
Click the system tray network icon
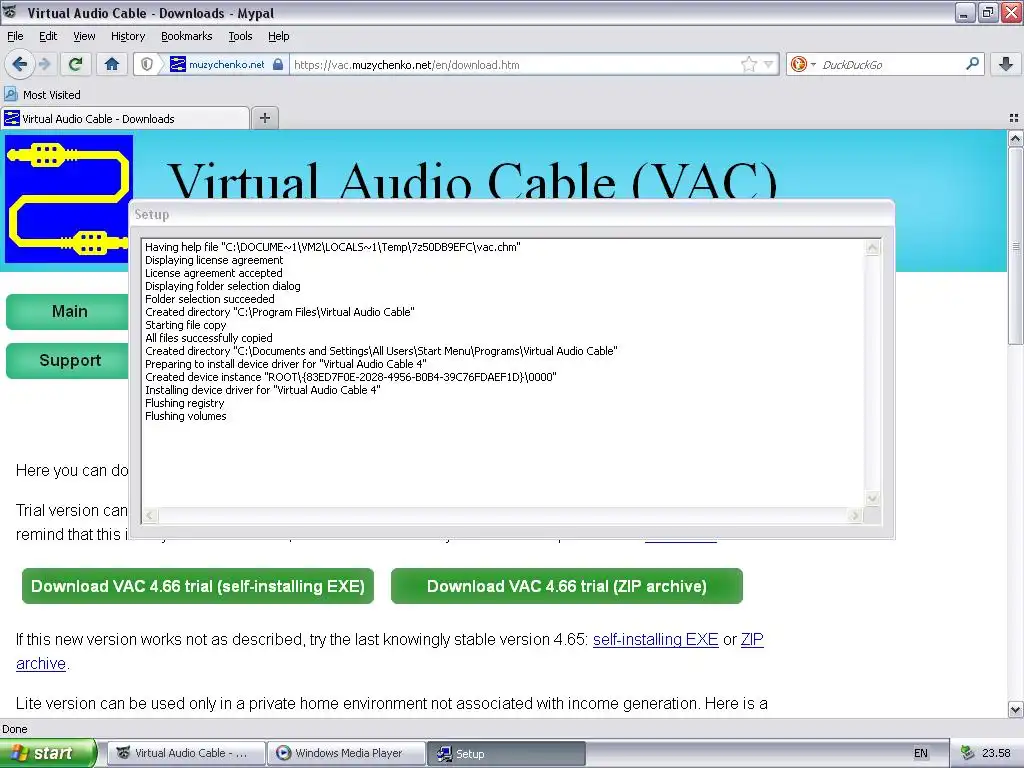pos(967,753)
